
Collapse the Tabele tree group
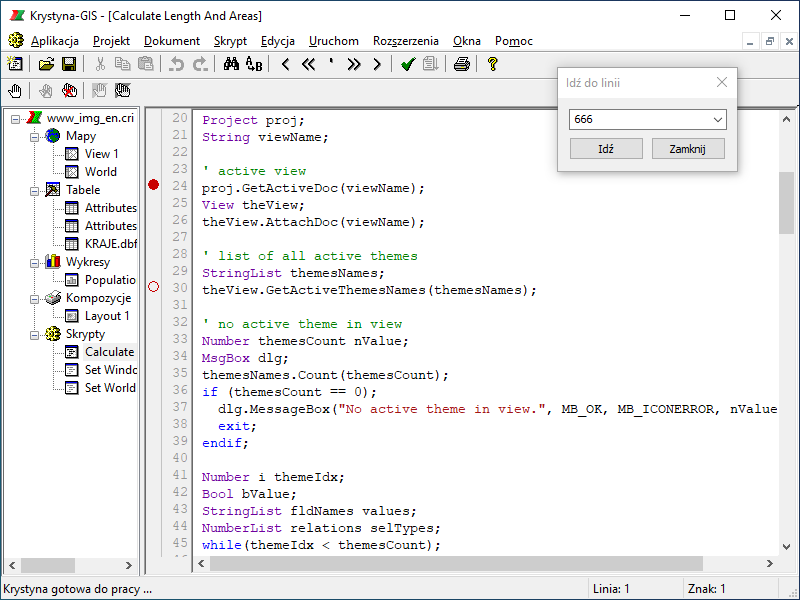[34, 191]
